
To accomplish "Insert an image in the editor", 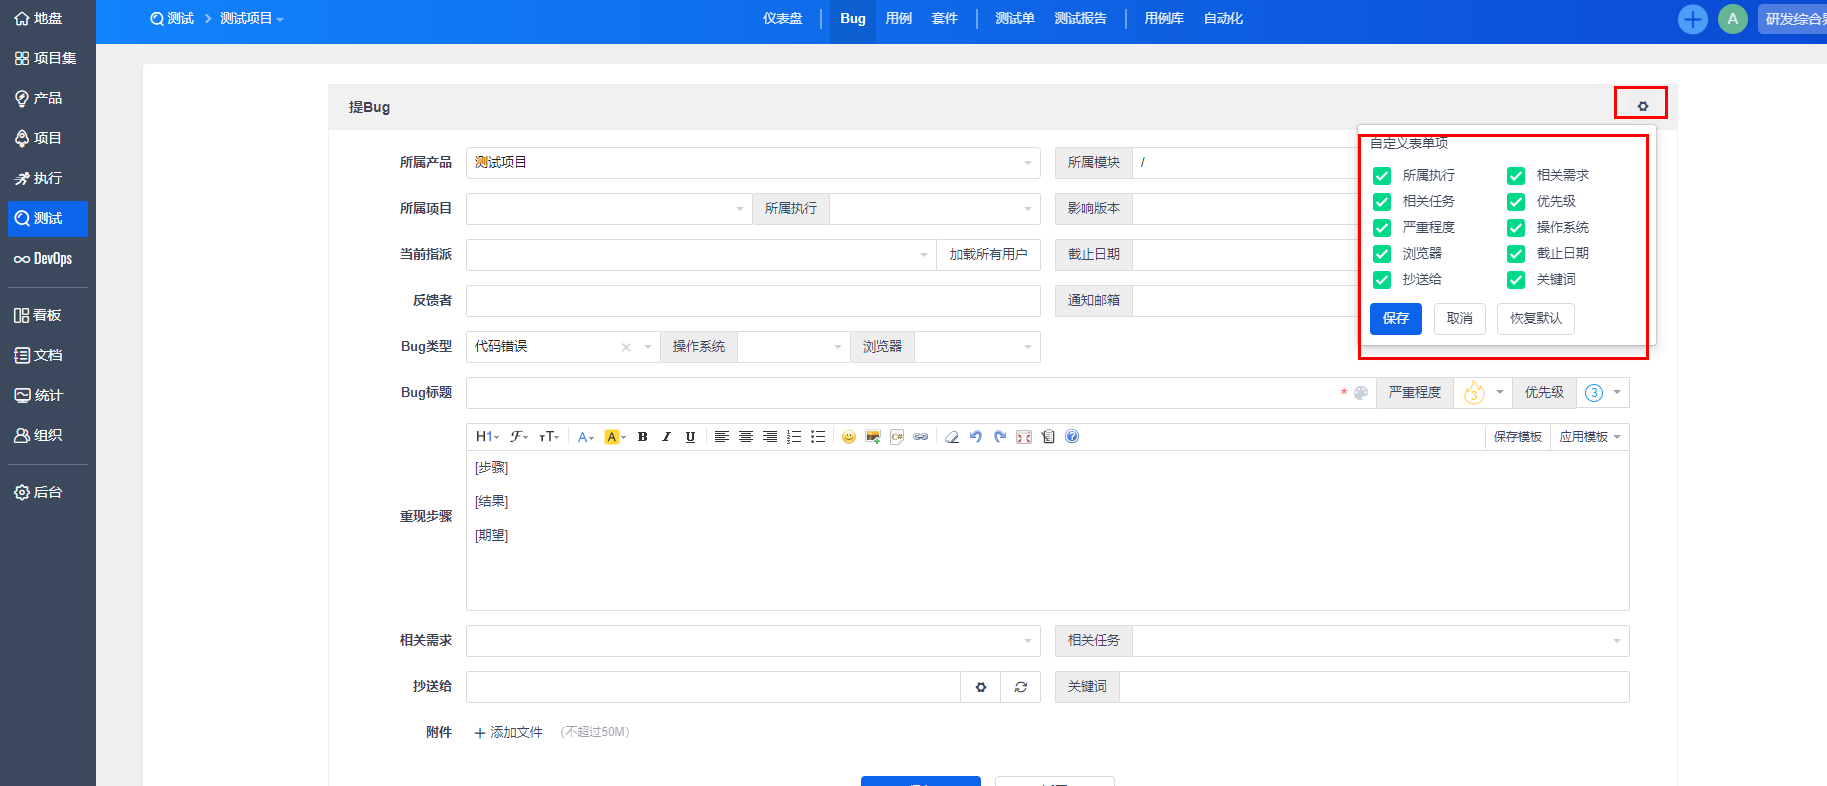I will (873, 437).
